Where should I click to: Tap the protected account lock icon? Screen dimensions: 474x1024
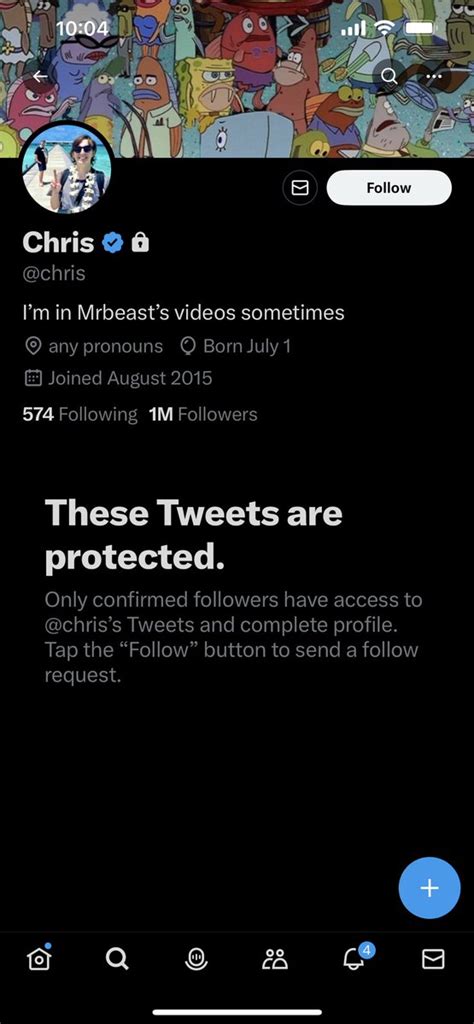(x=140, y=243)
